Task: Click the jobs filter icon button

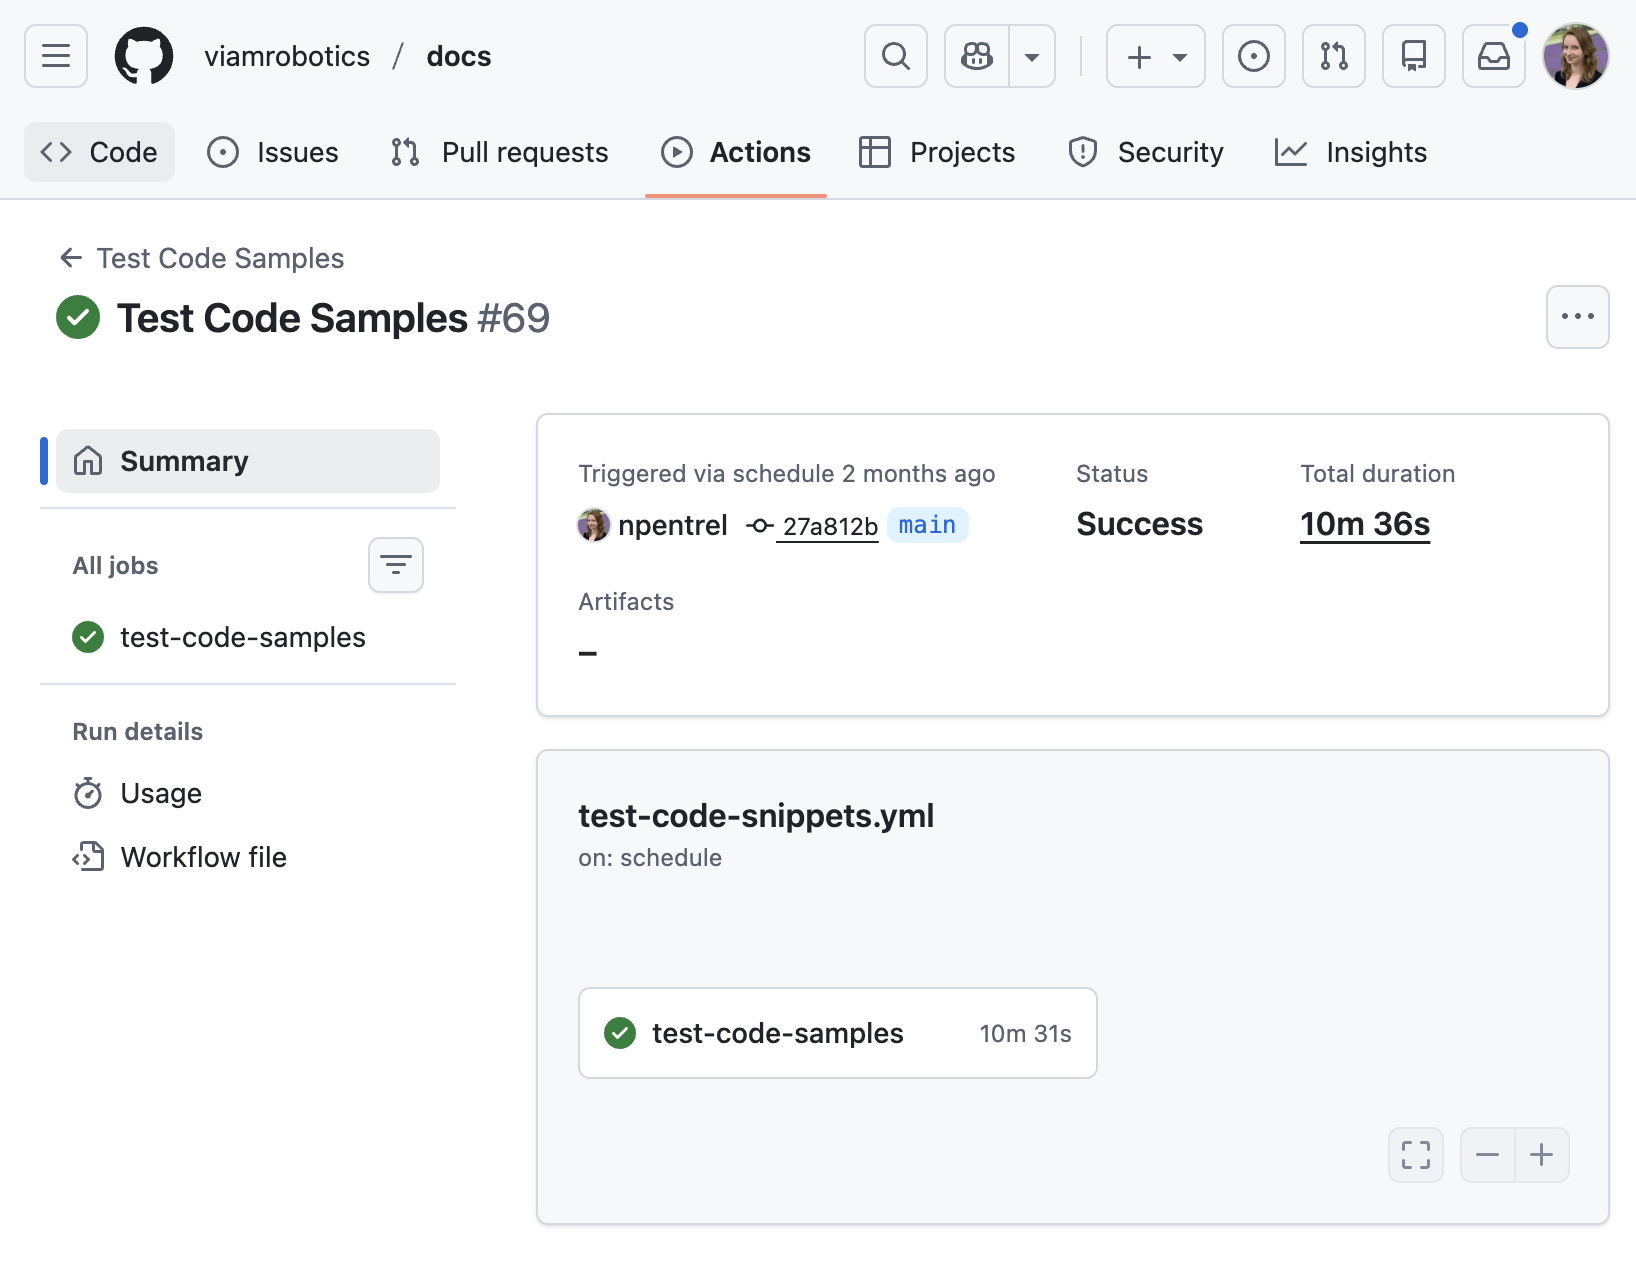Action: tap(396, 565)
